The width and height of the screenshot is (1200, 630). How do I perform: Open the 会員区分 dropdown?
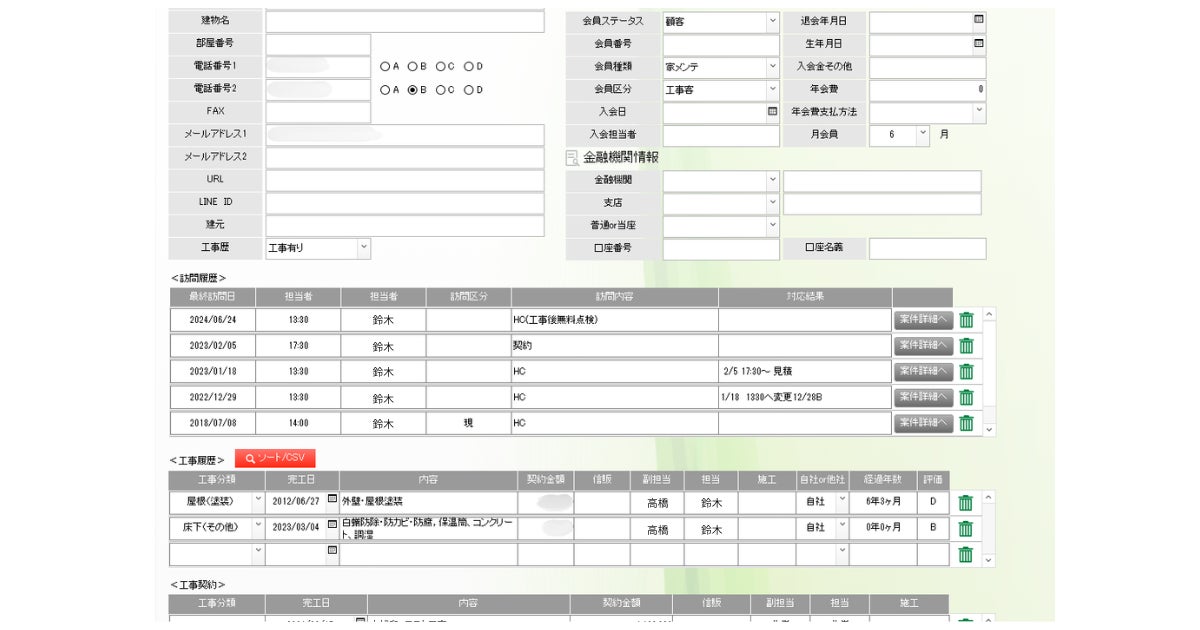(772, 90)
